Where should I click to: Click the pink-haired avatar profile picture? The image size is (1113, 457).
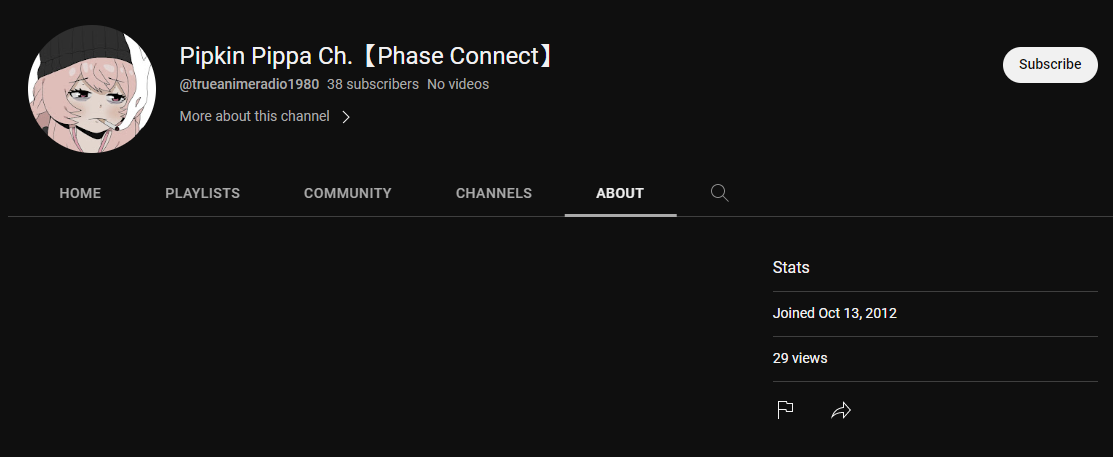92,89
